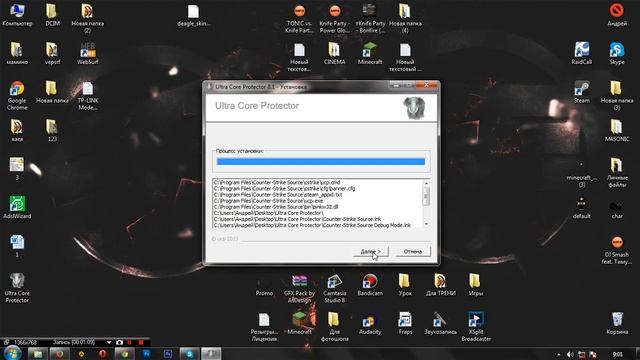The width and height of the screenshot is (640, 360).
Task: Click the Chrome taskbar button
Action: pos(124,354)
